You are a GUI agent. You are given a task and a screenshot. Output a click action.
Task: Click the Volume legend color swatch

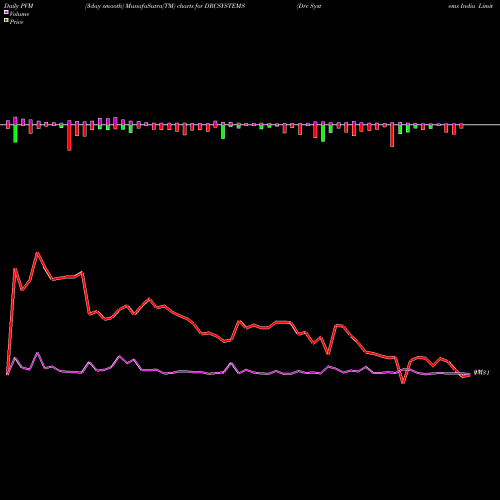point(6,12)
